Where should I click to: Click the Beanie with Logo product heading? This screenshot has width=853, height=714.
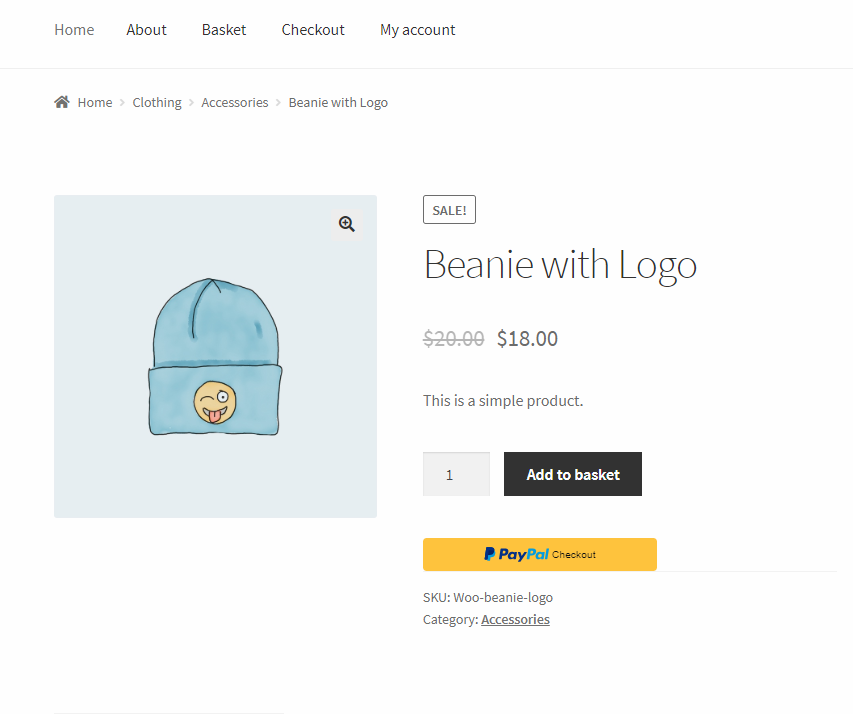pos(560,265)
